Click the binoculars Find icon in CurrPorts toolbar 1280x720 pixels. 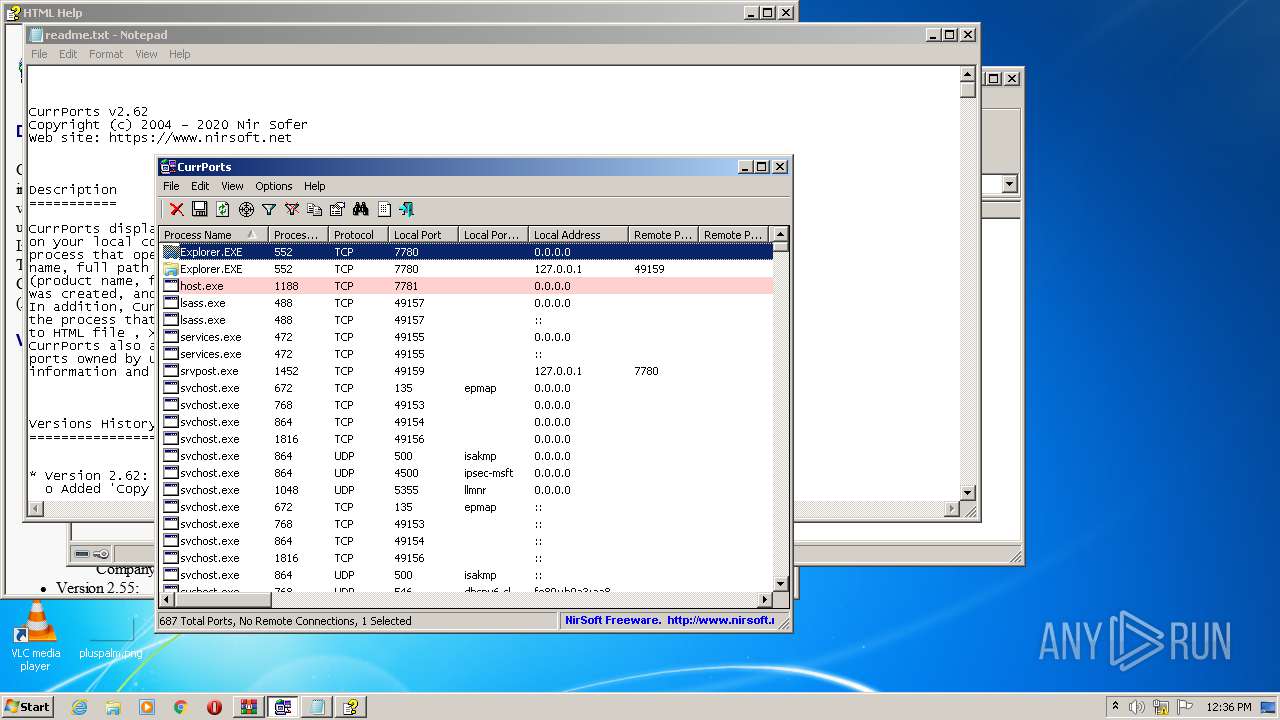pos(360,209)
